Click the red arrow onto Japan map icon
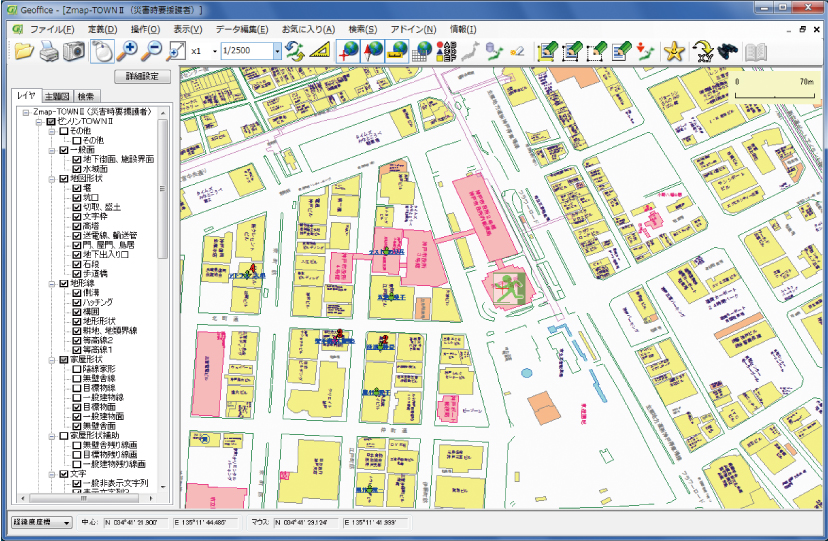Image resolution: width=828 pixels, height=541 pixels. 645,51
